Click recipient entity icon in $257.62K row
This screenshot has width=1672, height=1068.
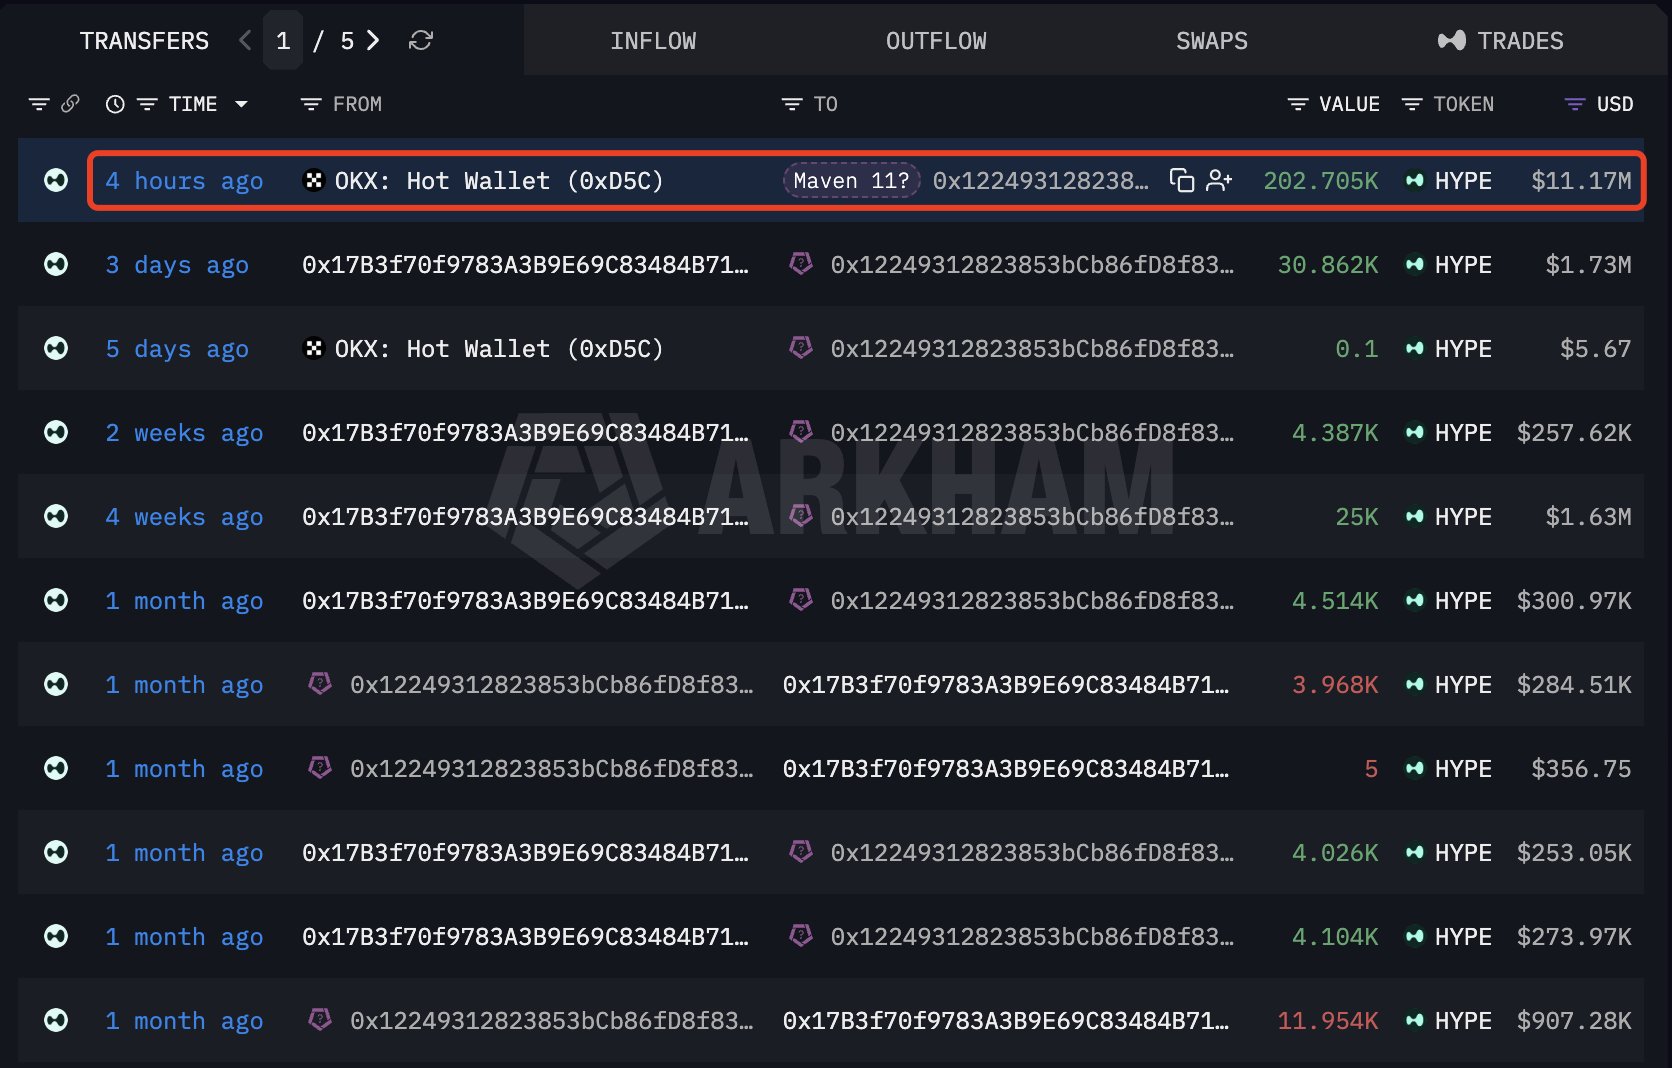(800, 431)
